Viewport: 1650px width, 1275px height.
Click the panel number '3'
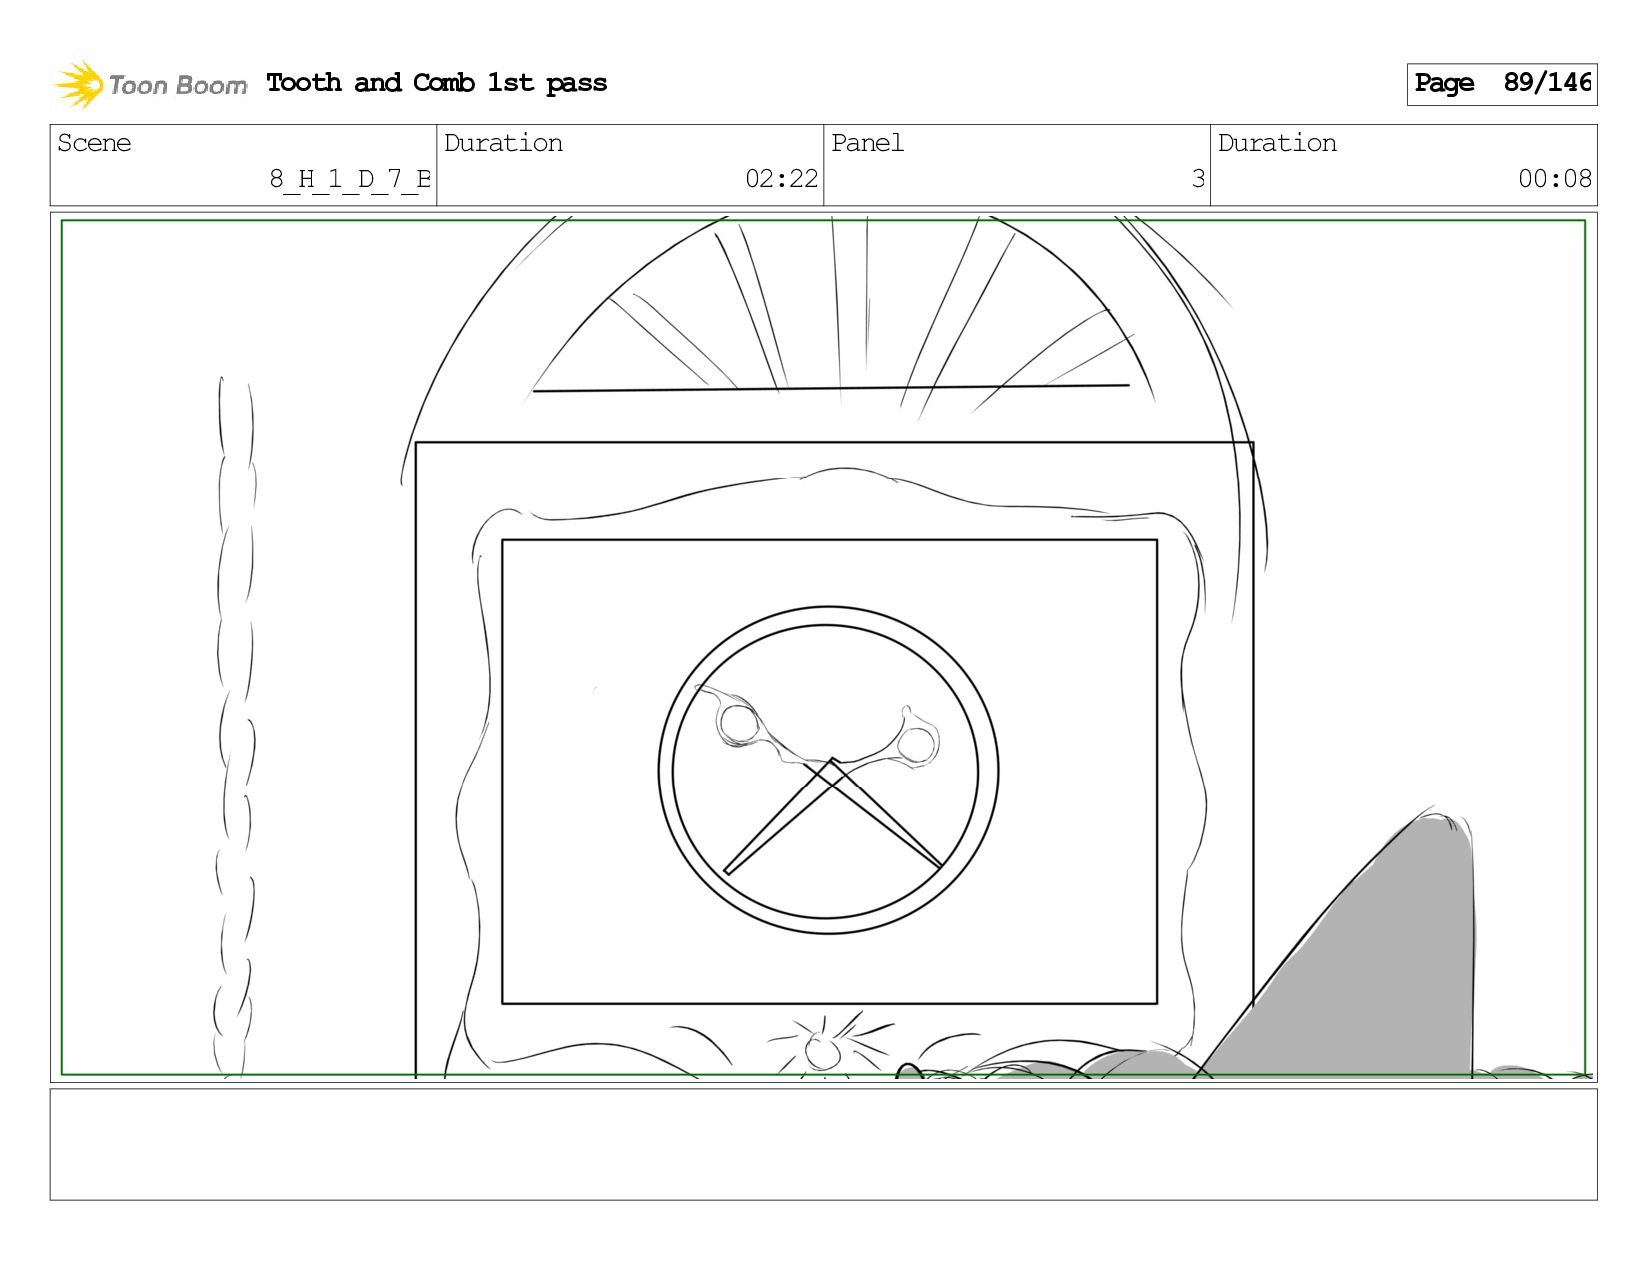point(1198,179)
